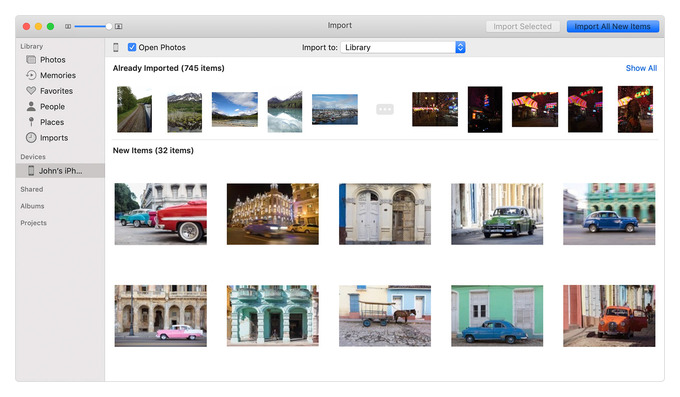Image resolution: width=680 pixels, height=397 pixels.
Task: Select the blue sky lake imported photo
Action: [235, 109]
